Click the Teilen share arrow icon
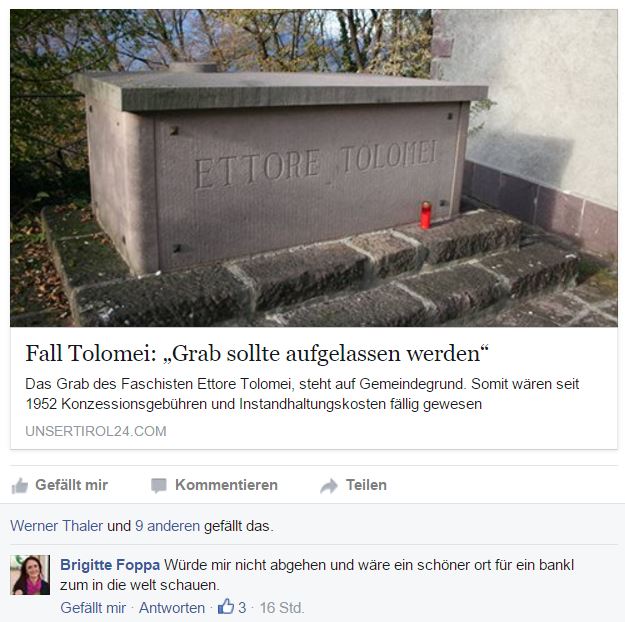The image size is (625, 622). coord(329,486)
